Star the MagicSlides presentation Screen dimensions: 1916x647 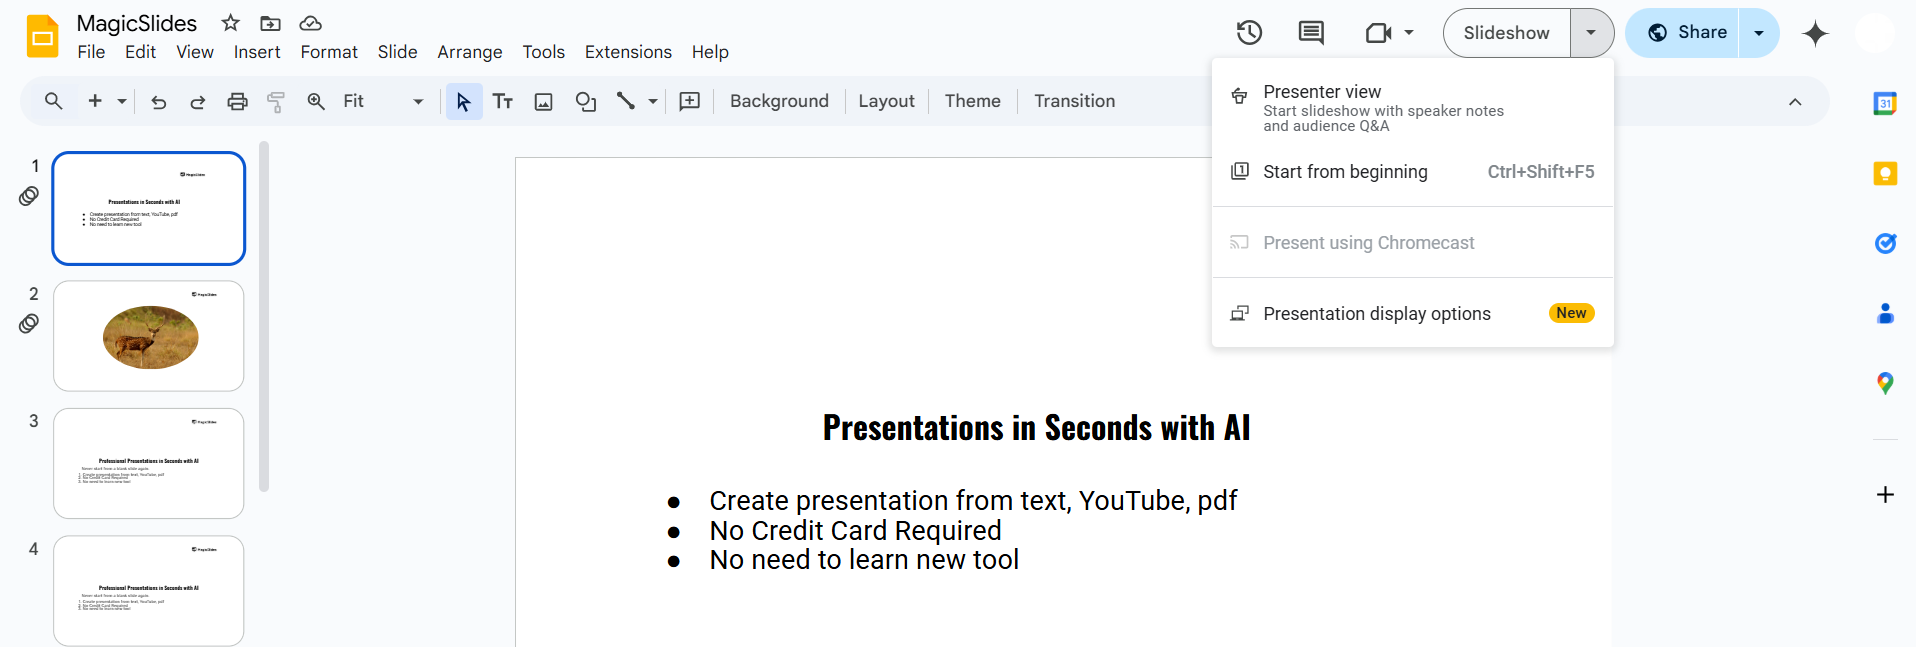(x=231, y=23)
